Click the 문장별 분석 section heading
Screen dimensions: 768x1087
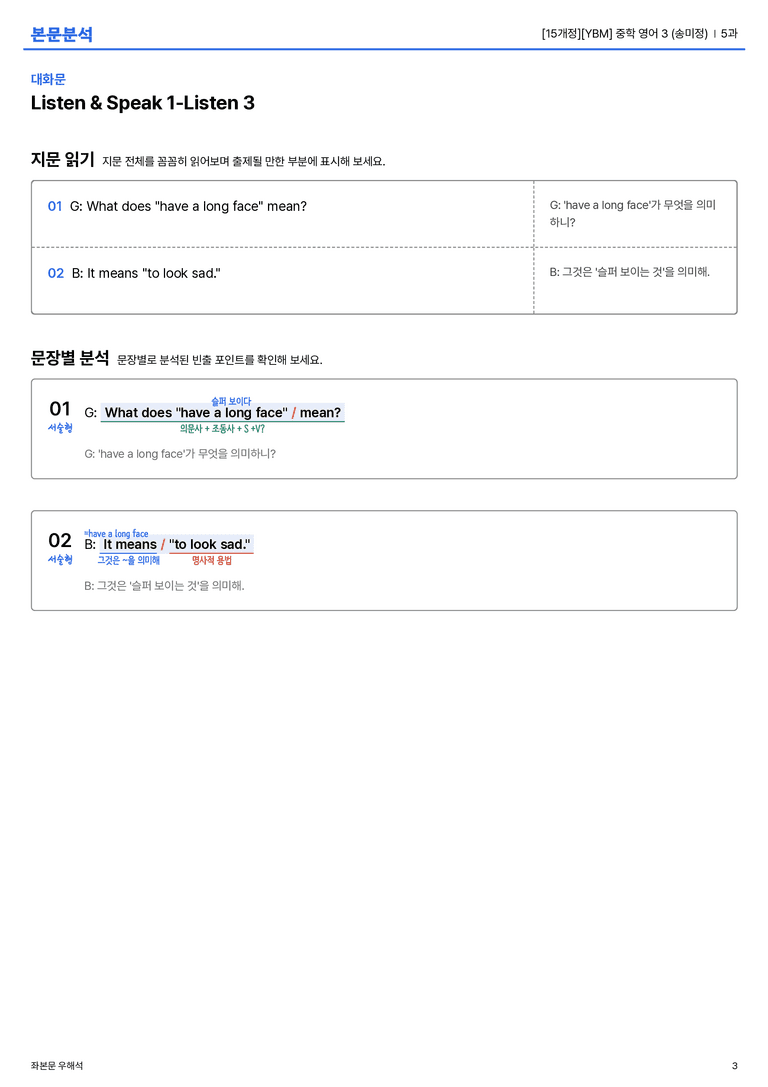70,358
